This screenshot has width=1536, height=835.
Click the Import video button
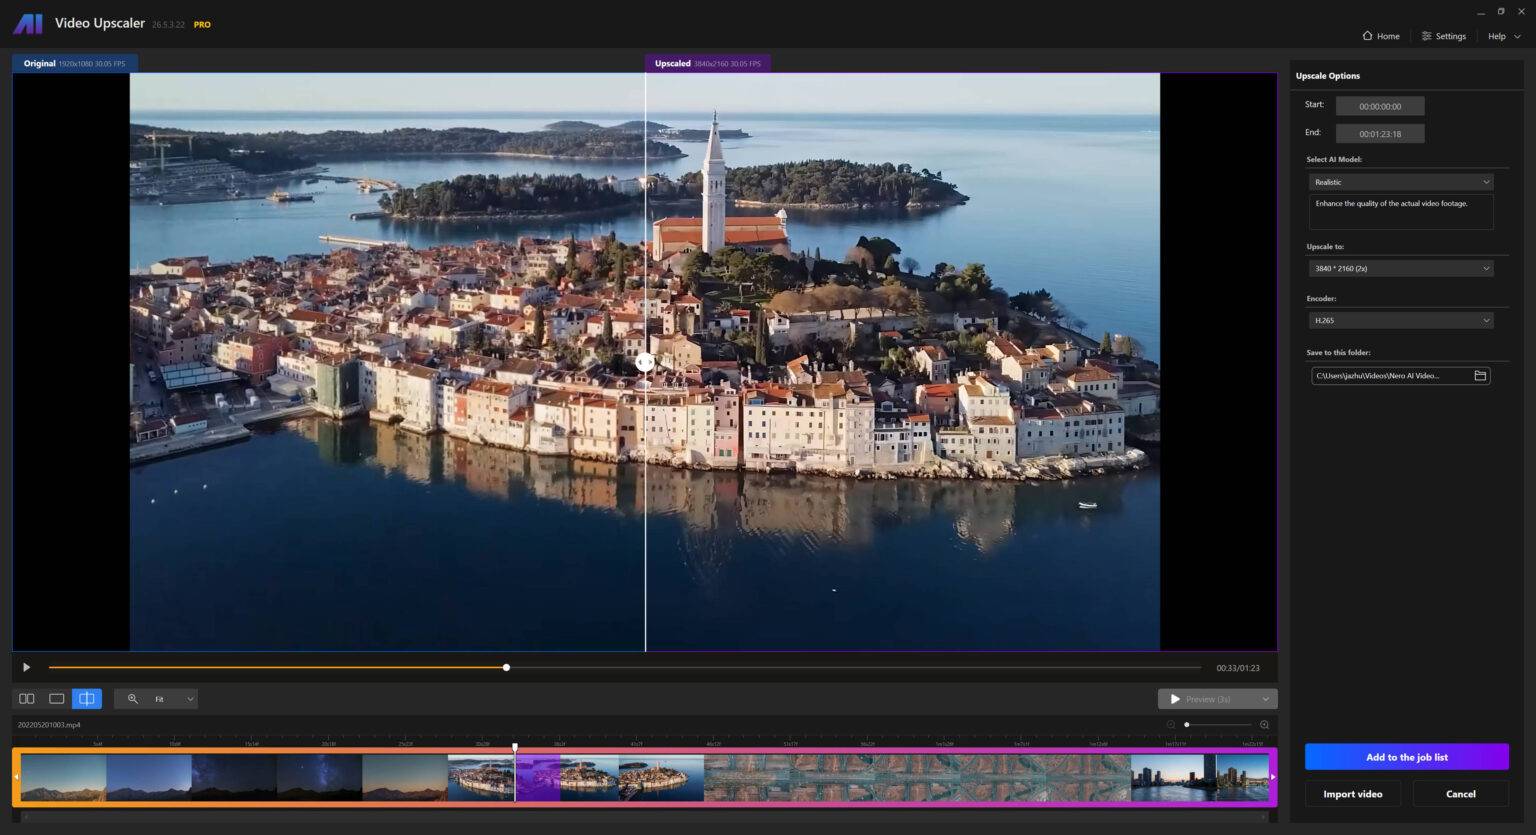tap(1352, 794)
